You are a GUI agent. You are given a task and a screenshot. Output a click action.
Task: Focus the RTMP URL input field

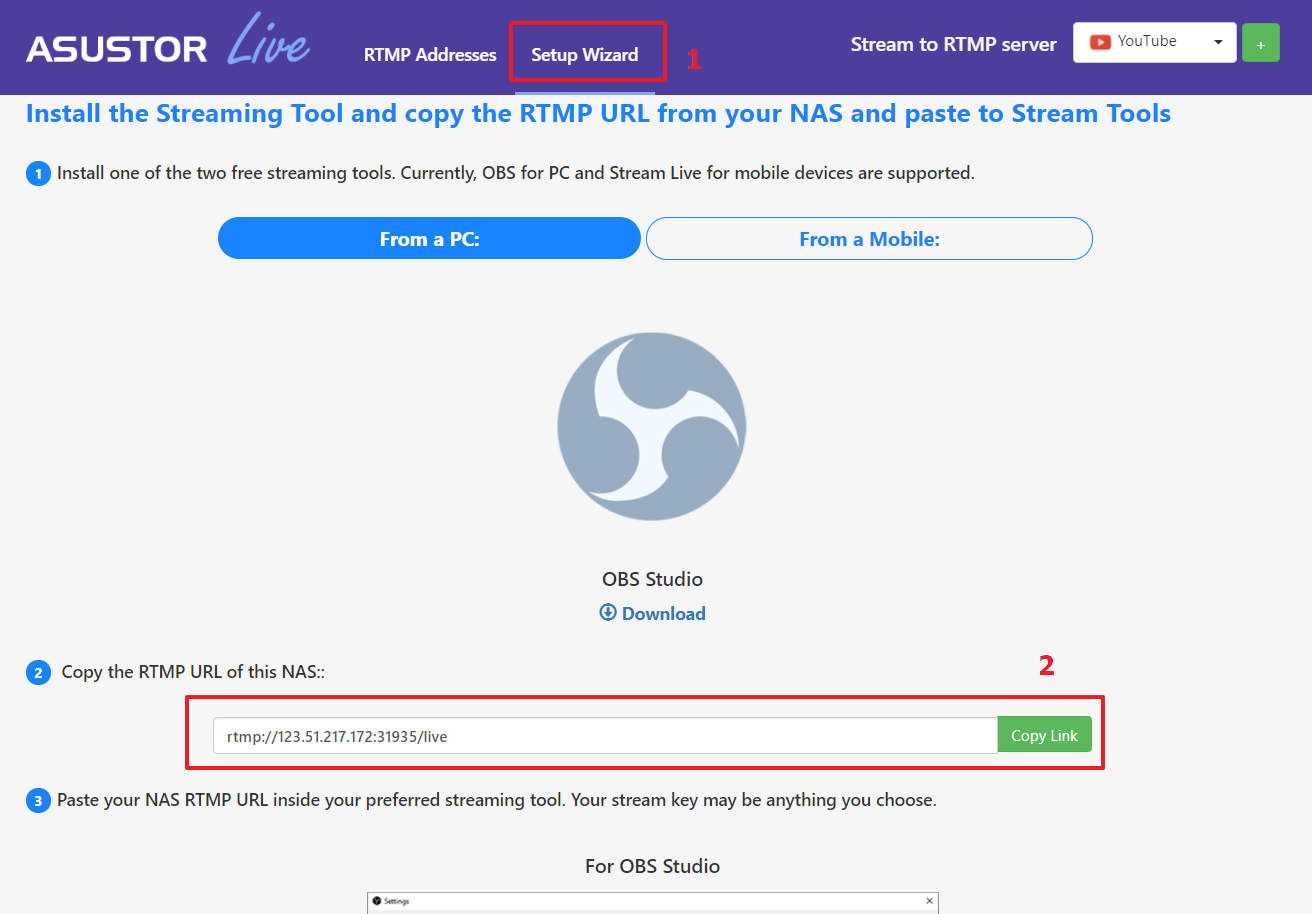(605, 736)
